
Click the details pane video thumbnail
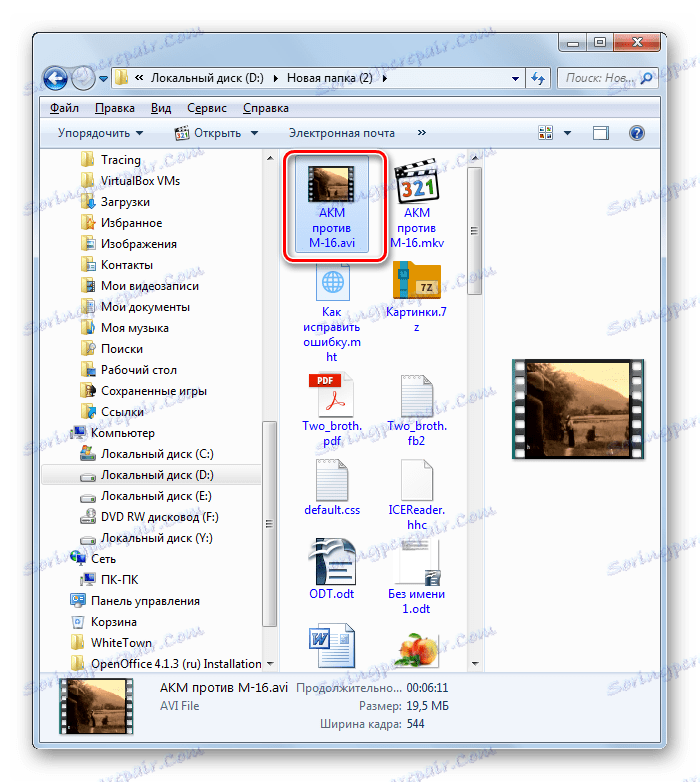(96, 706)
